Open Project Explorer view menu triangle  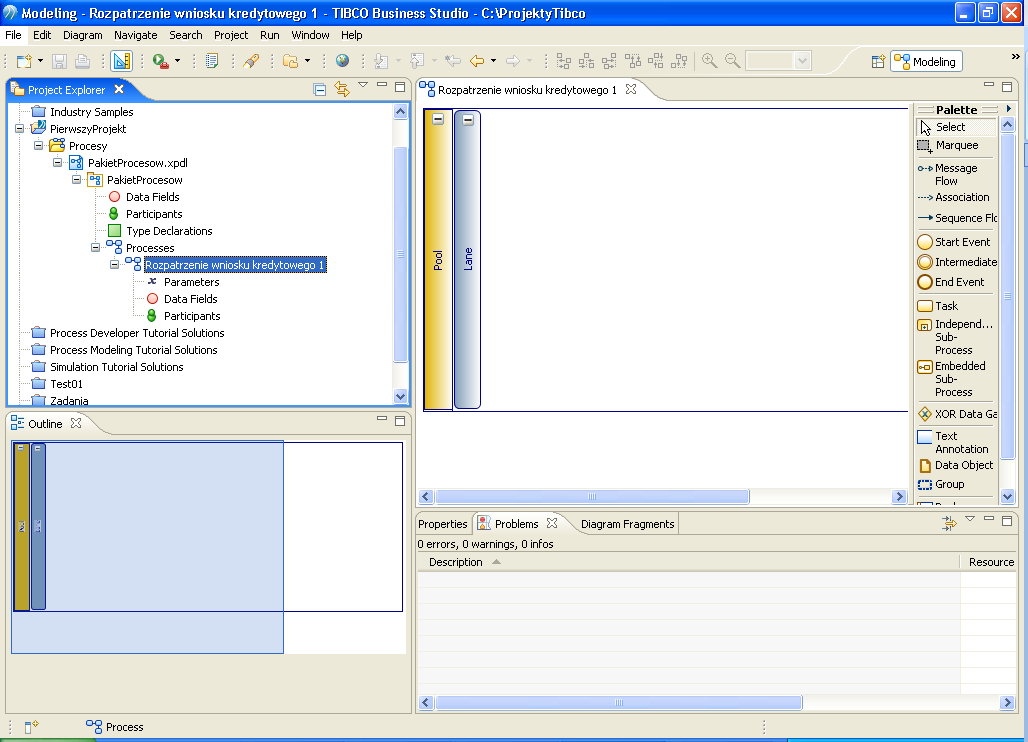(x=363, y=85)
